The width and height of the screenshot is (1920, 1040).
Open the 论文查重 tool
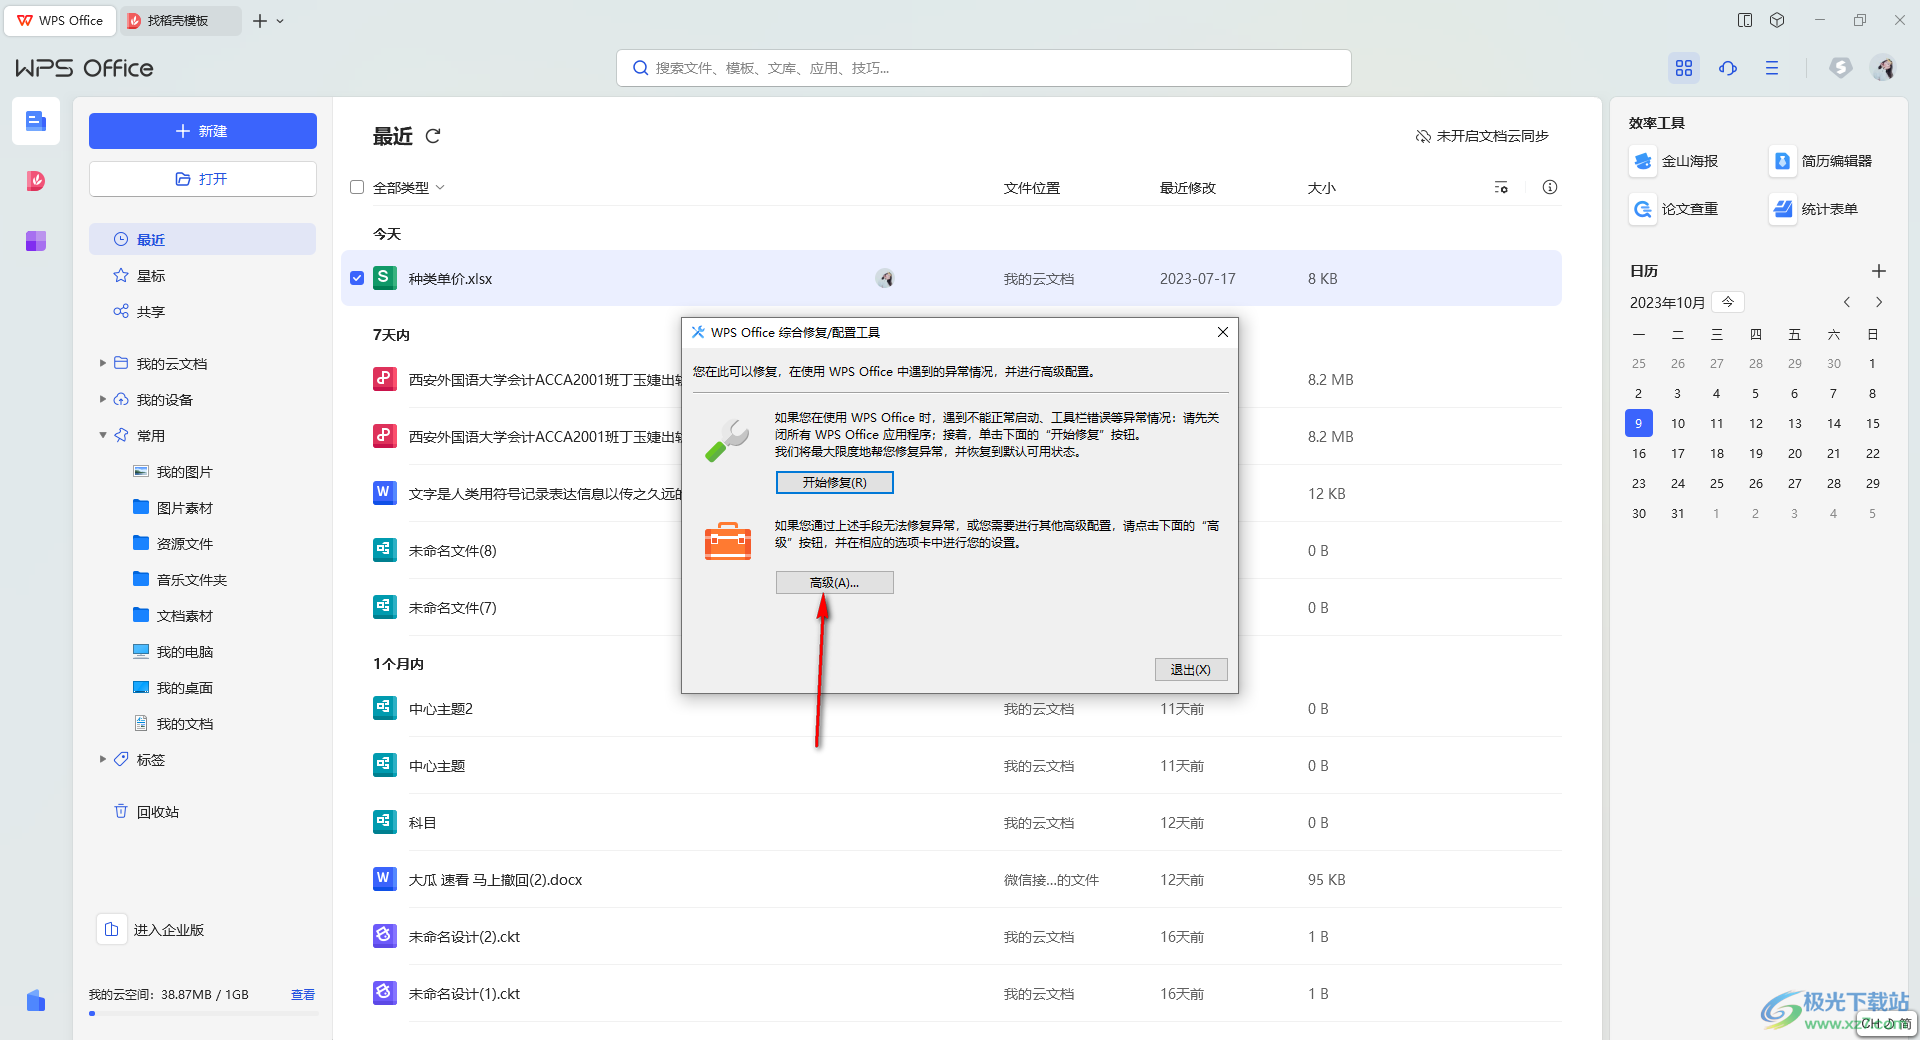(1675, 209)
